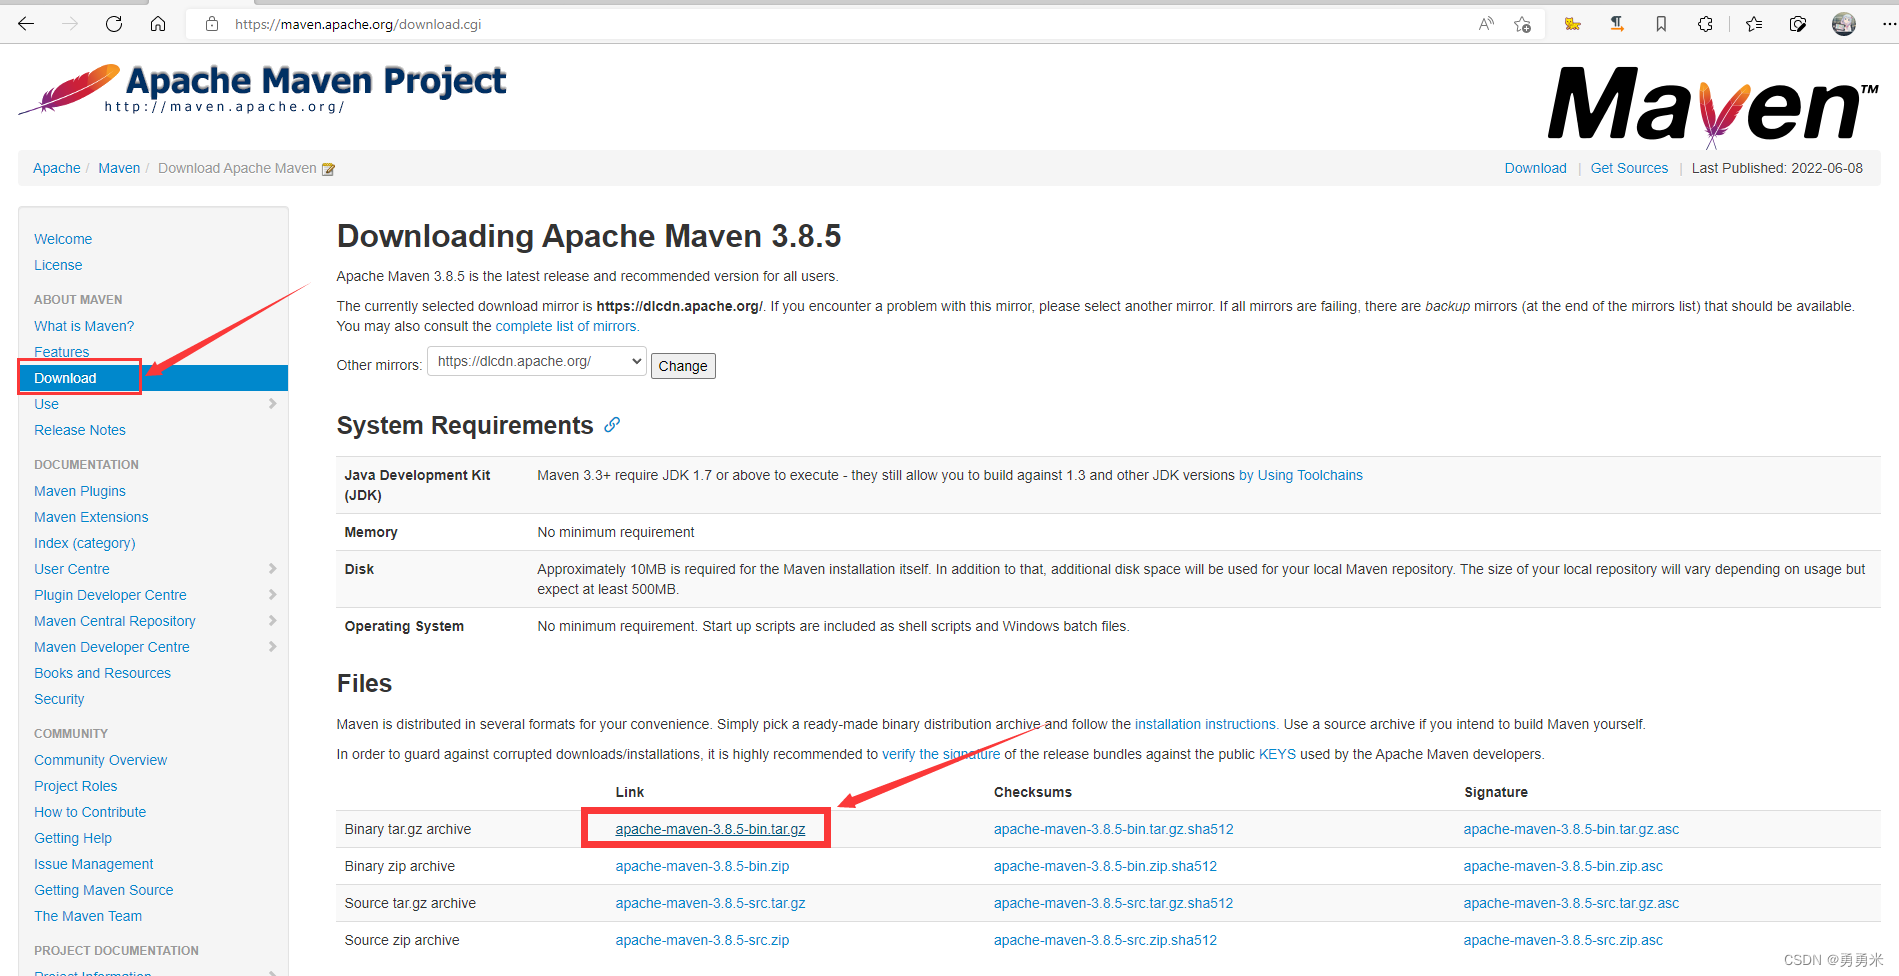Open Maven Extensions documentation
Viewport: 1899px width, 976px height.
(x=91, y=517)
